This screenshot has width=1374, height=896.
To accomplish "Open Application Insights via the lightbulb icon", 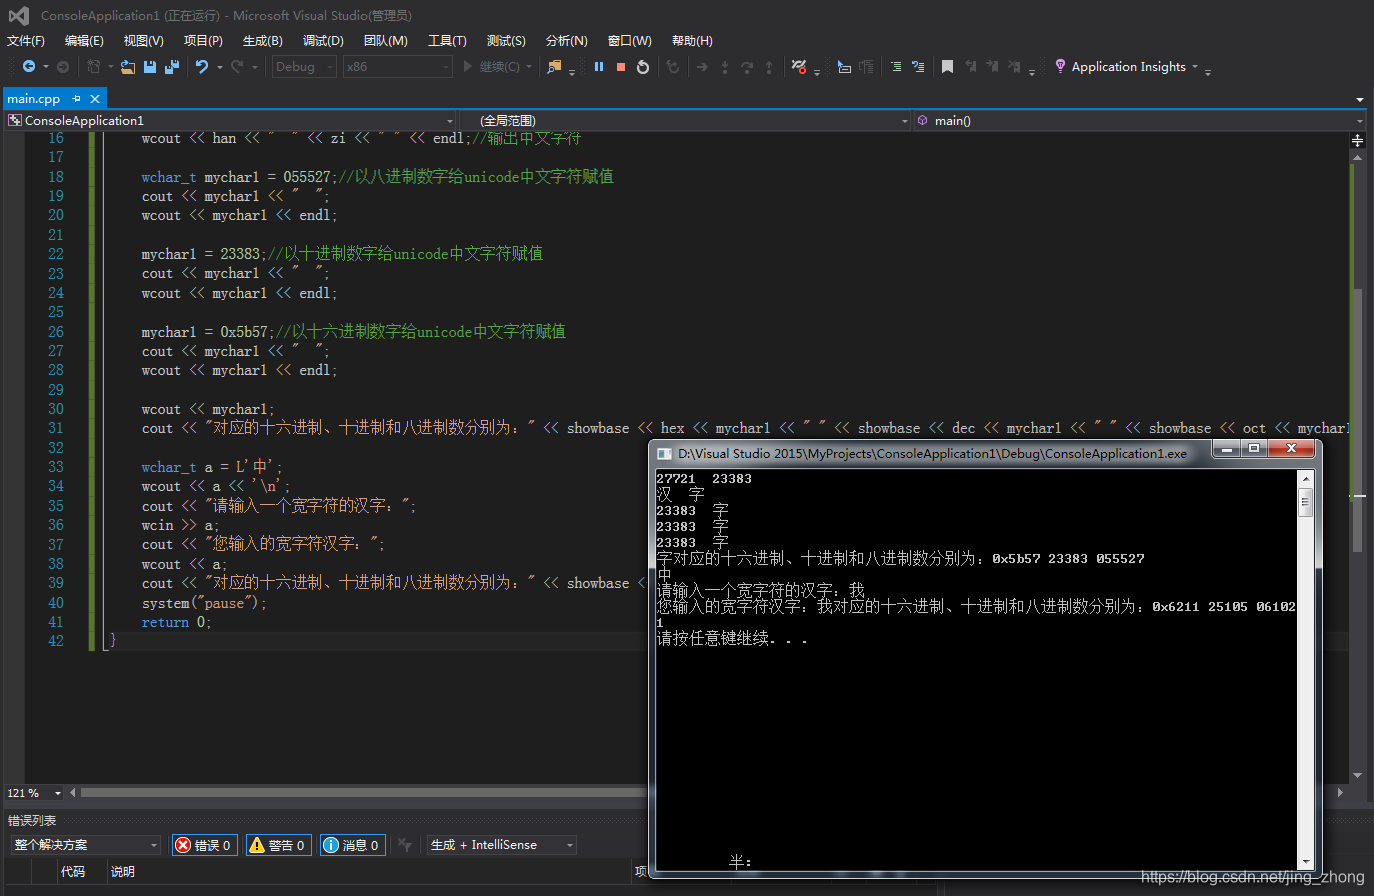I will [1059, 66].
